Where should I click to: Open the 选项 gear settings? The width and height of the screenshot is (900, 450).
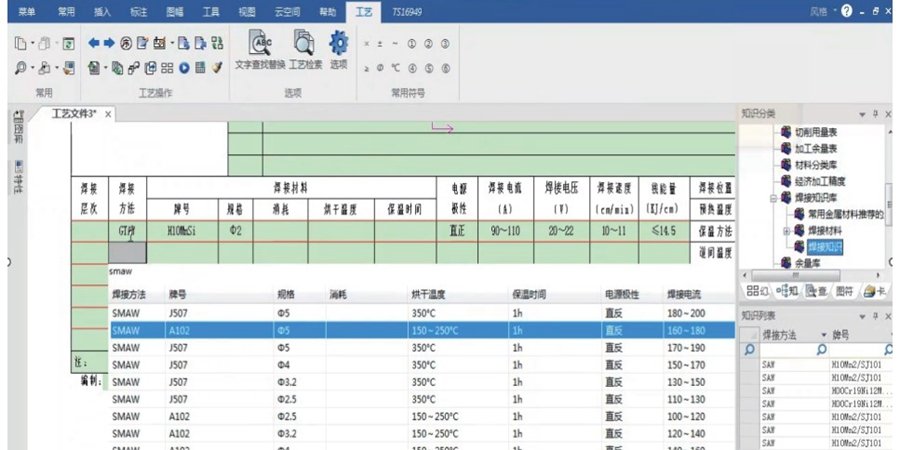coord(339,51)
